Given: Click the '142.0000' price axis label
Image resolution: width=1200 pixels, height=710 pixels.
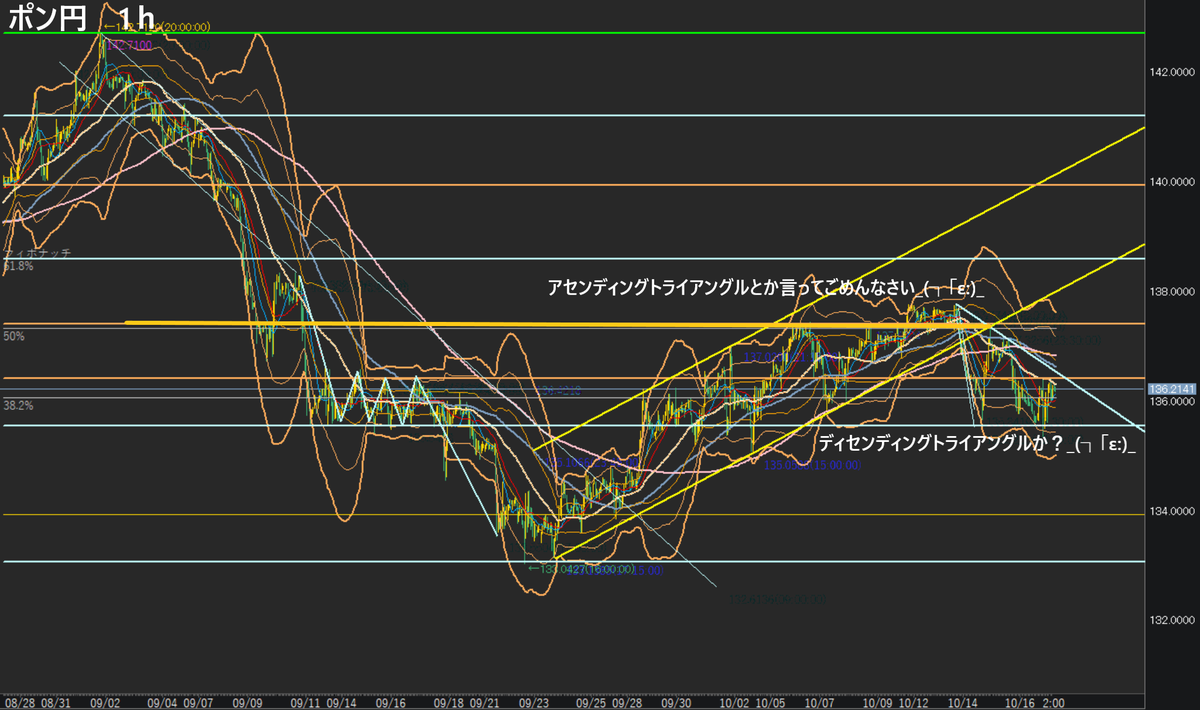Looking at the screenshot, I should (x=1173, y=72).
